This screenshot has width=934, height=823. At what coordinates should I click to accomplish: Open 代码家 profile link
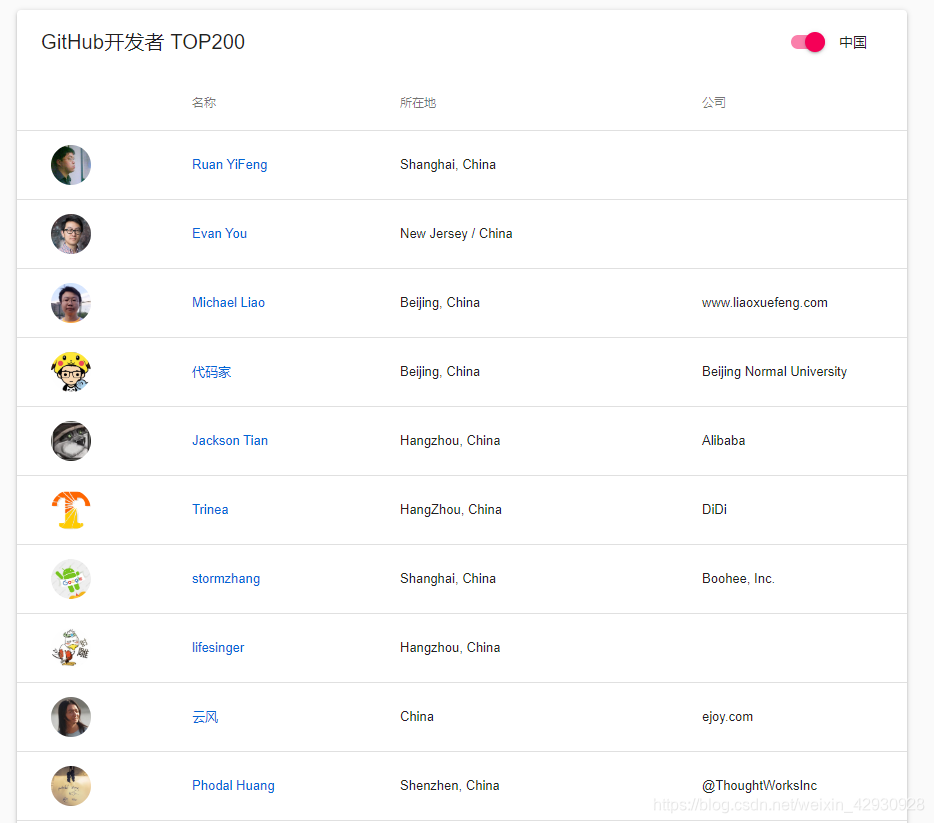point(211,372)
